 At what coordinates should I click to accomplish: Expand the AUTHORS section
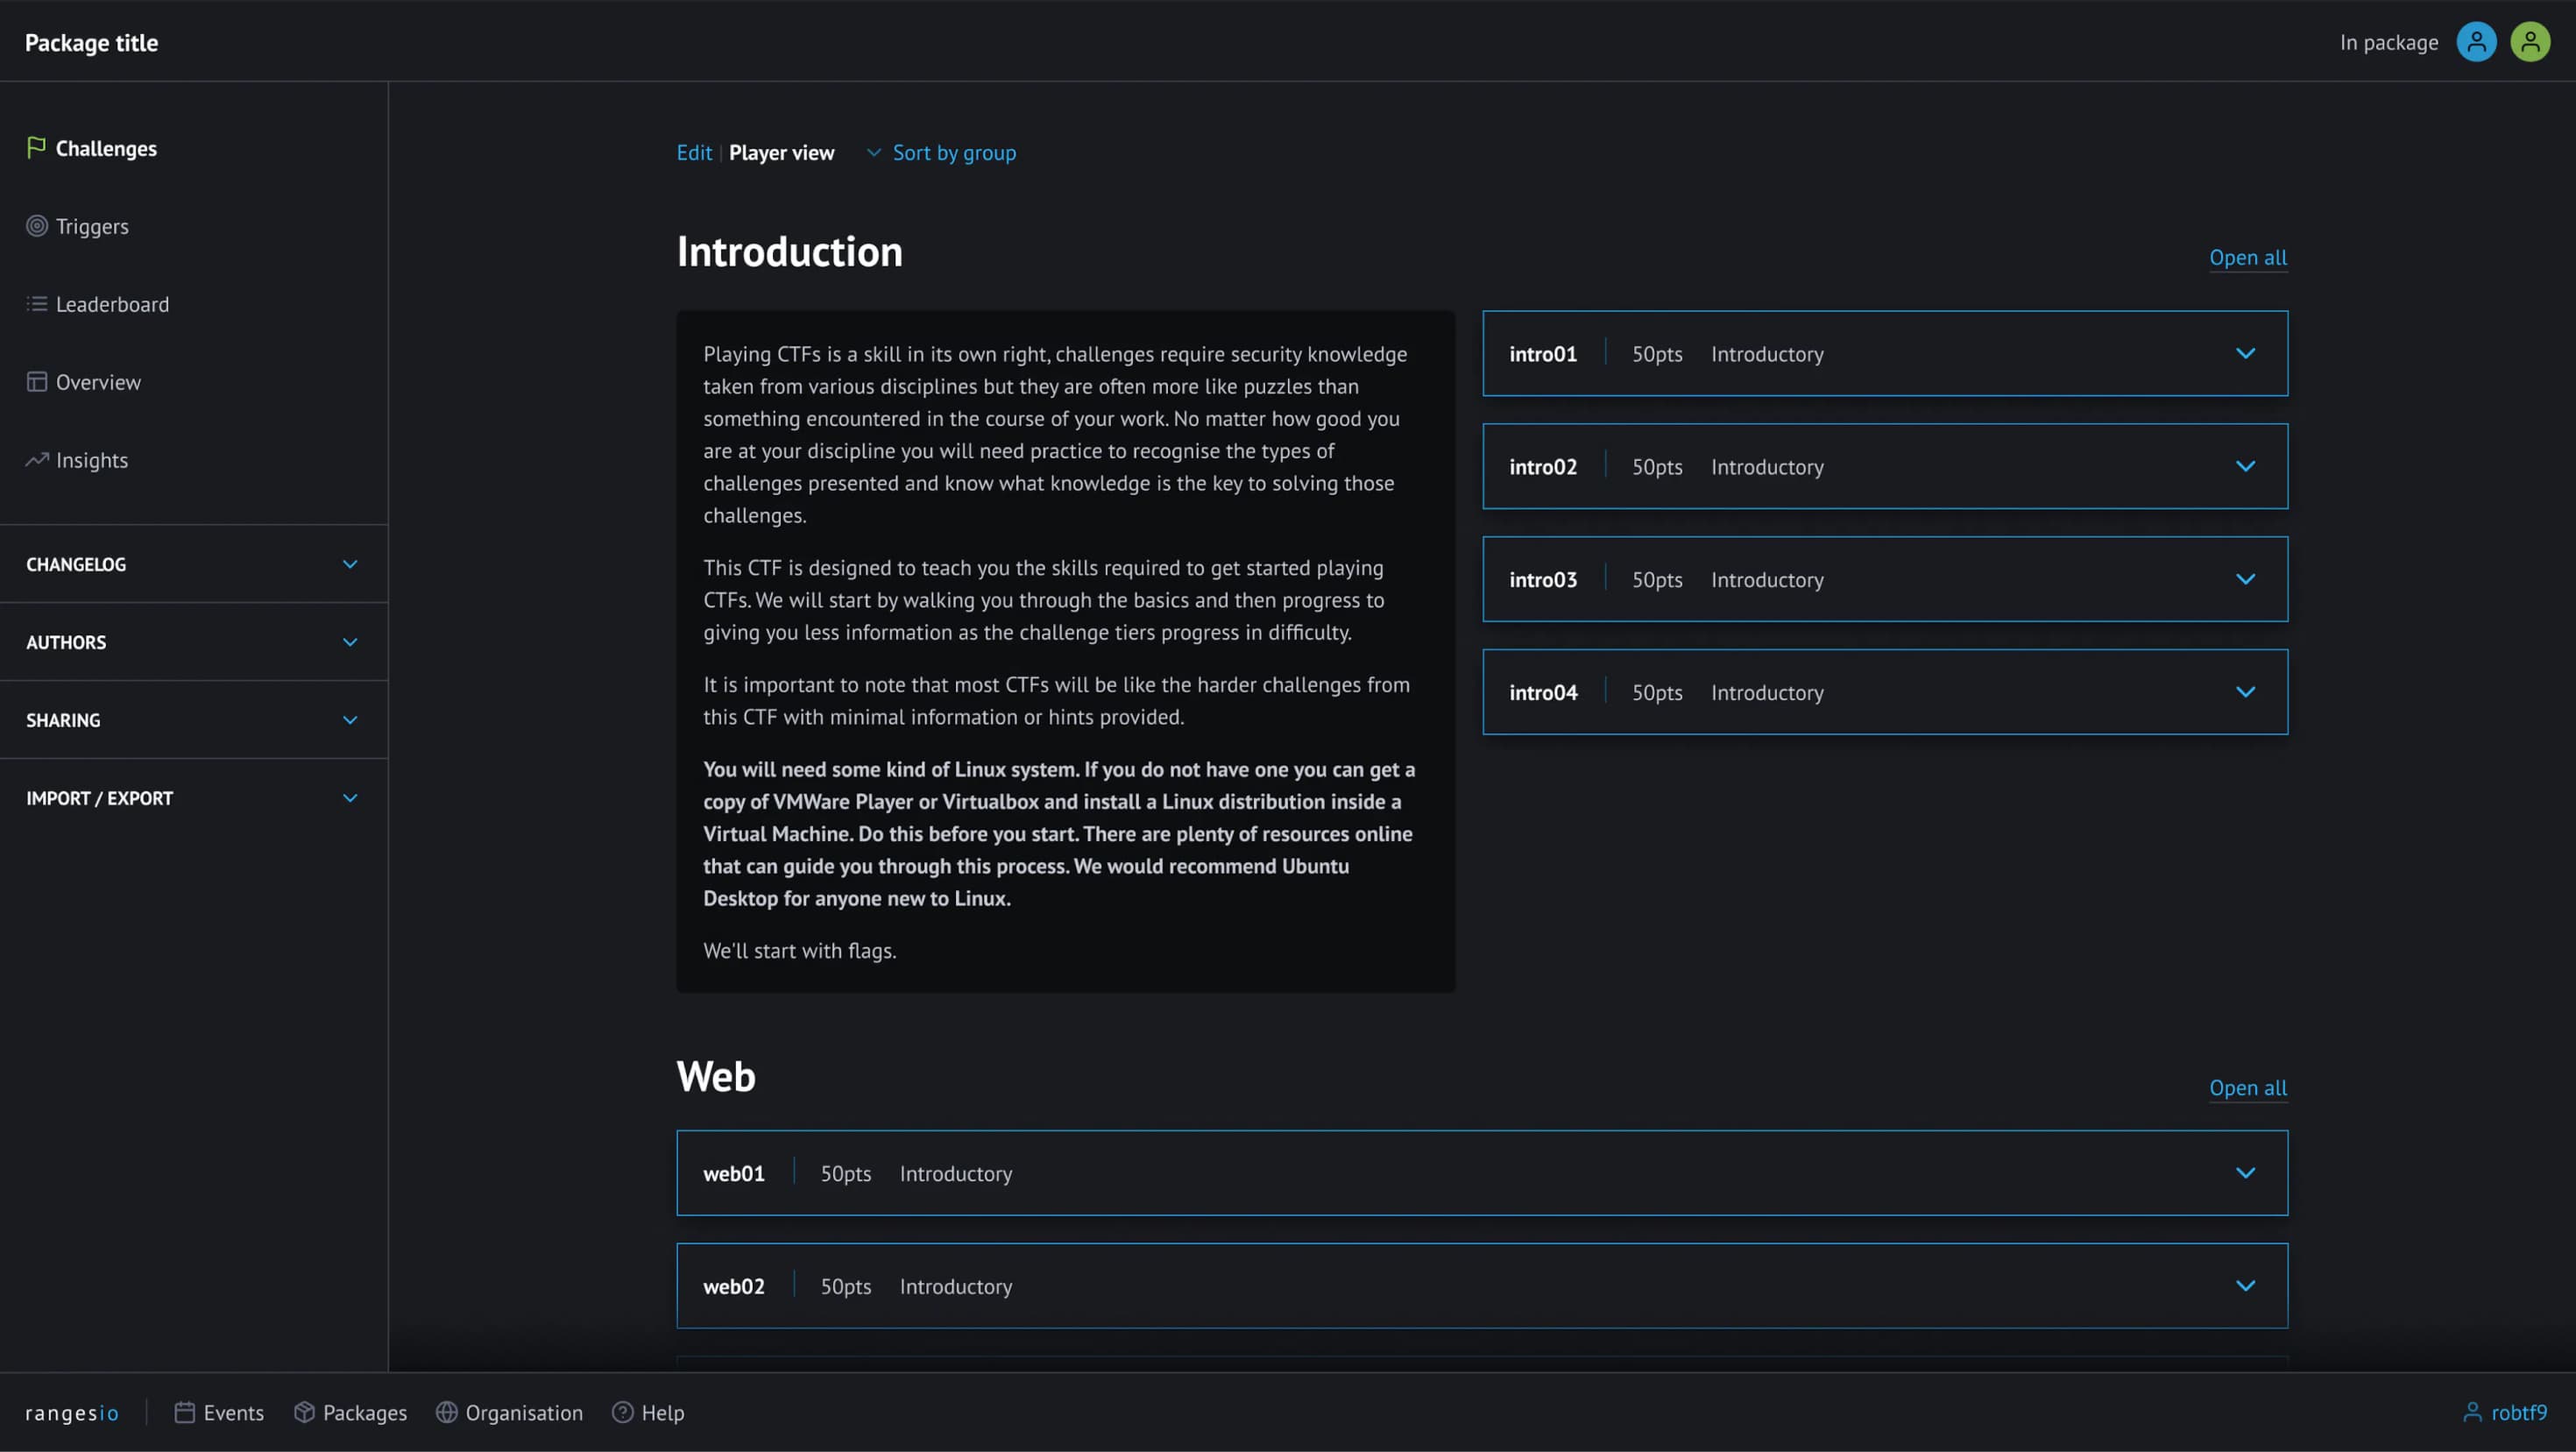(350, 642)
